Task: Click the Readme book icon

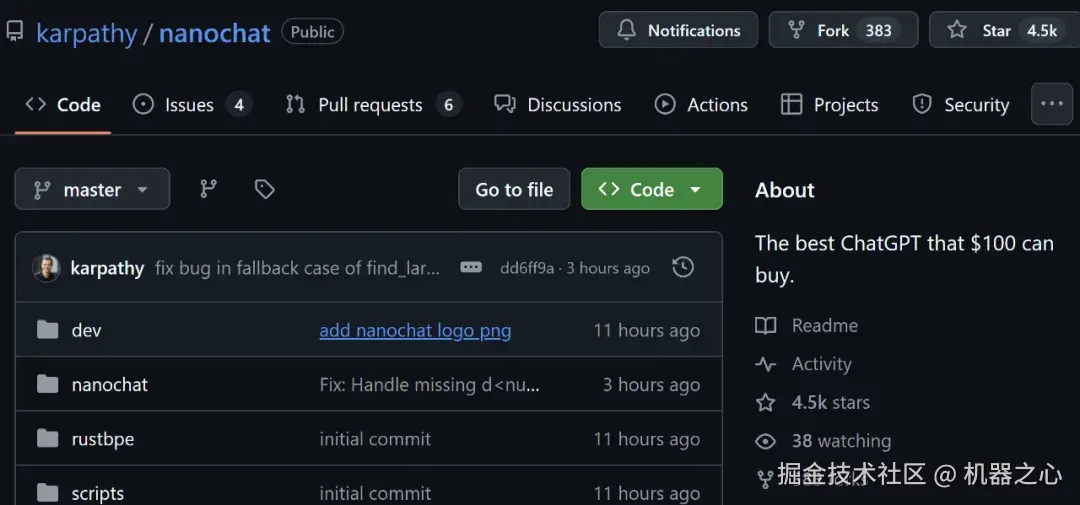Action: click(766, 326)
